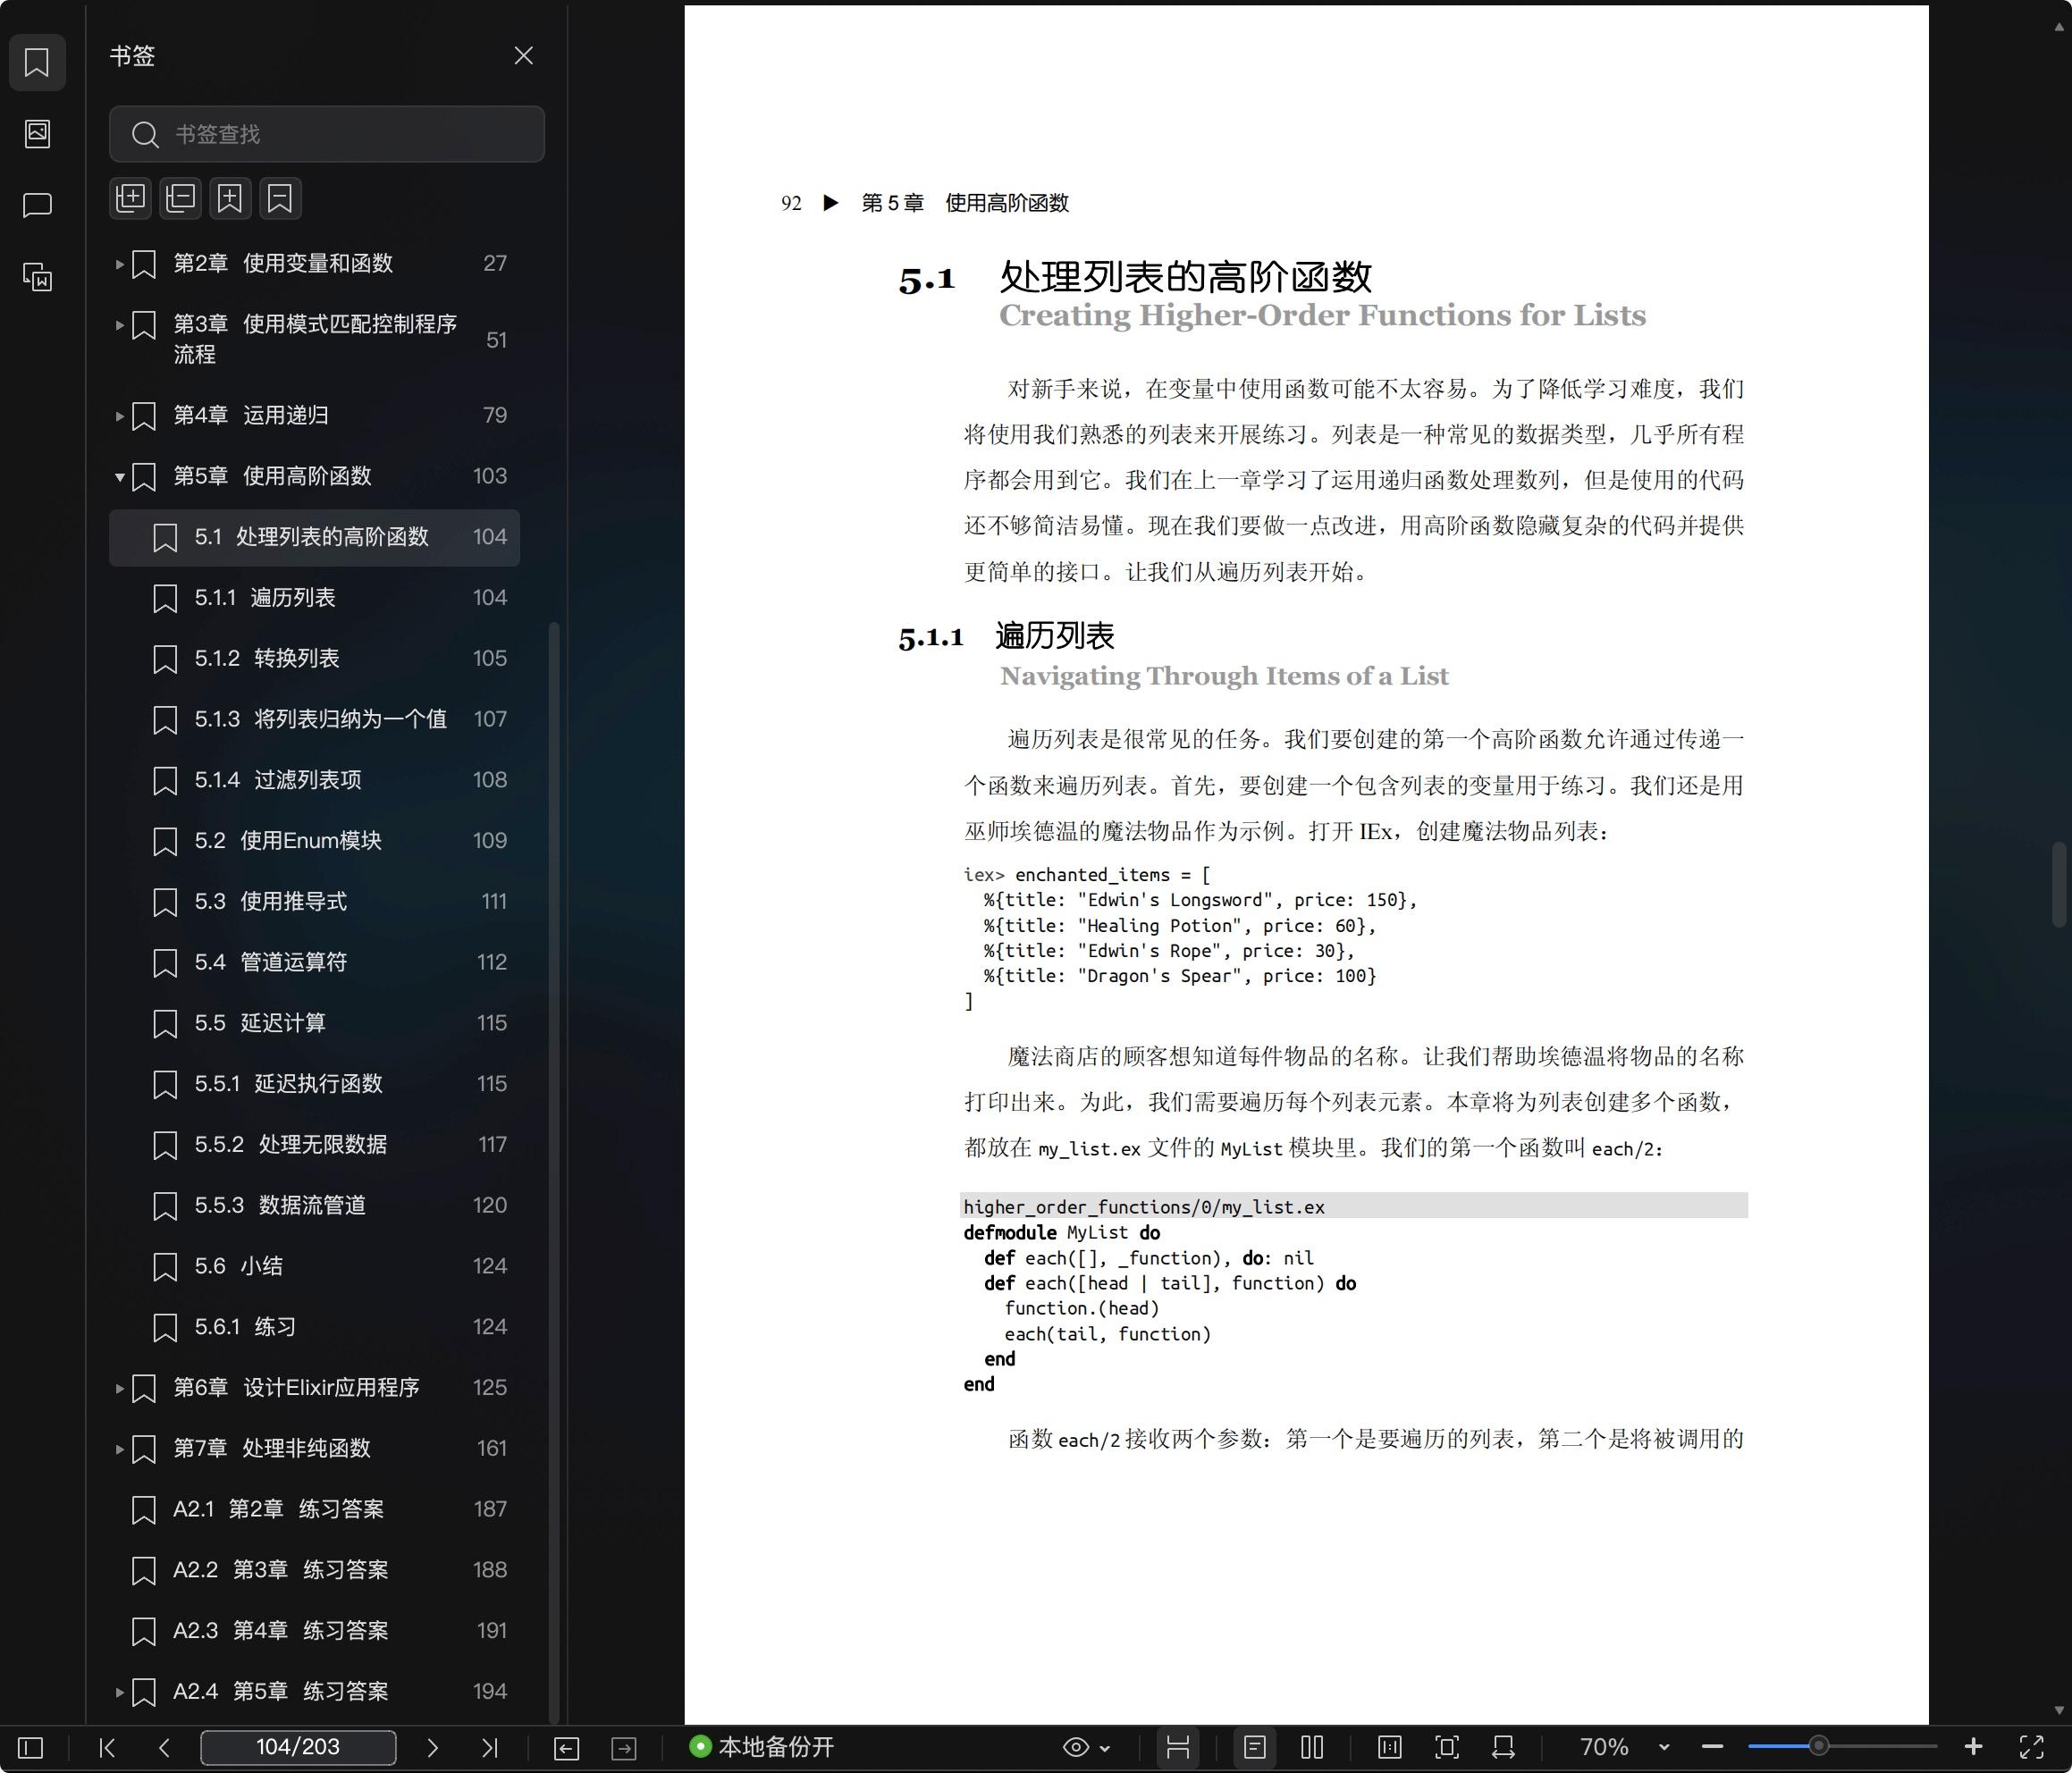
Task: Click the document vertical scrollbar thumb
Action: [x=2058, y=885]
